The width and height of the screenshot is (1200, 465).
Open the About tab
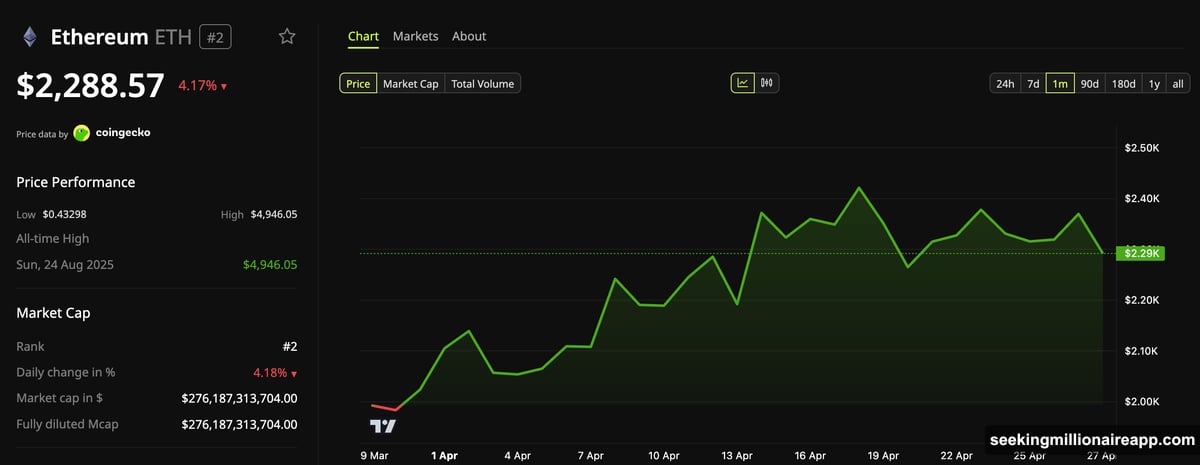click(x=469, y=36)
